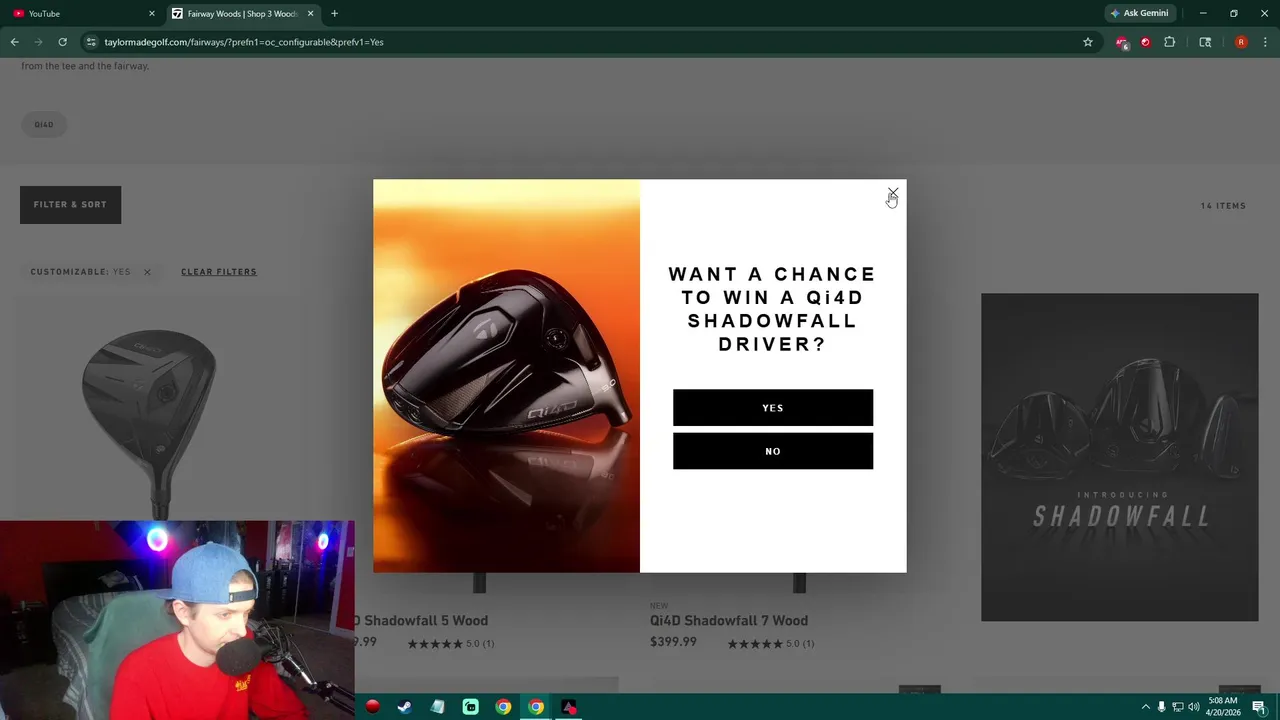The height and width of the screenshot is (720, 1280).
Task: Click NO to decline the giveaway
Action: point(773,451)
